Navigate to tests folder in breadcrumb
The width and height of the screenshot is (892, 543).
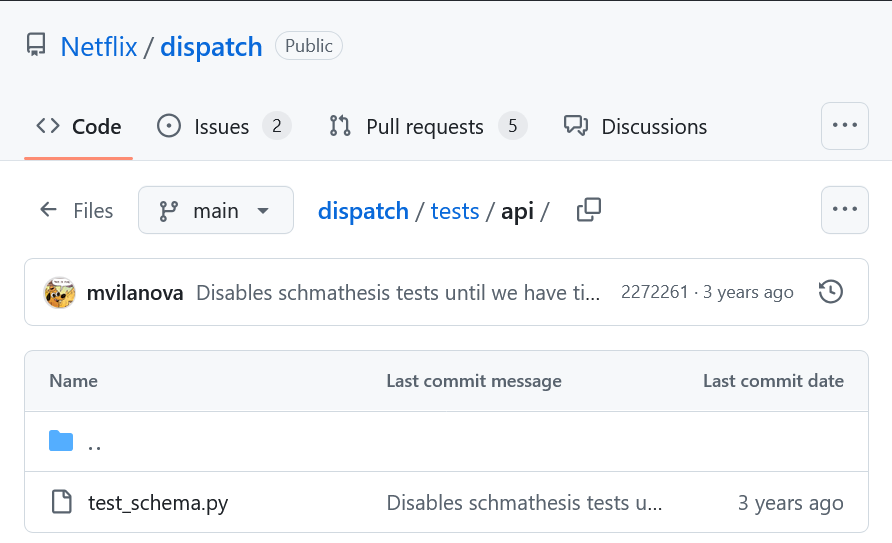point(455,211)
